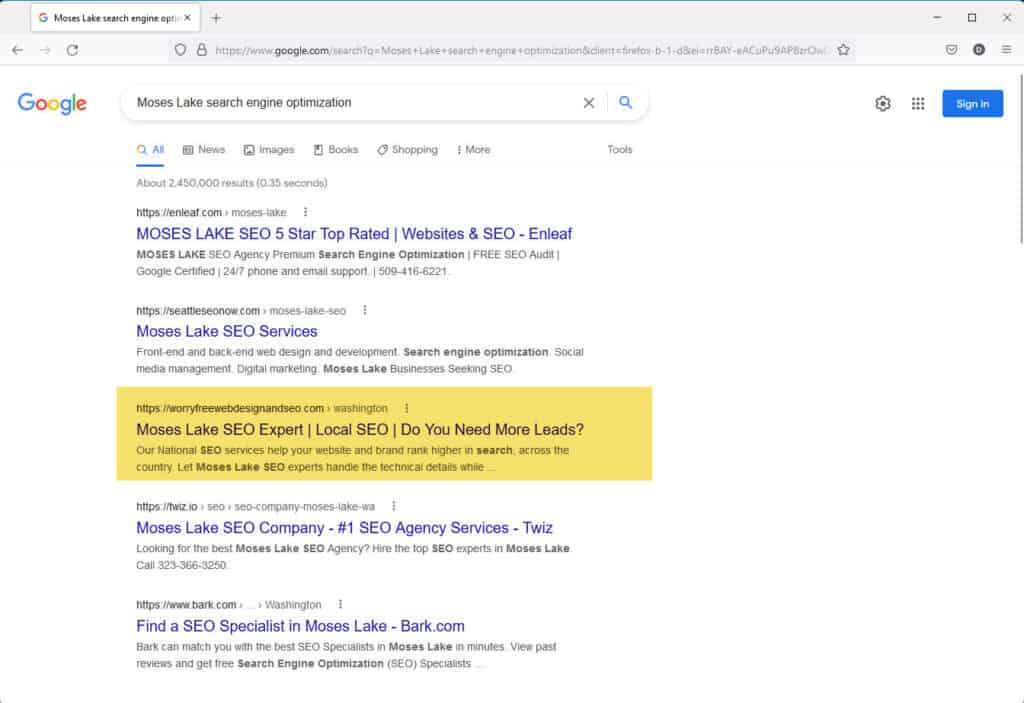Go forward using browser forward arrow

45,50
